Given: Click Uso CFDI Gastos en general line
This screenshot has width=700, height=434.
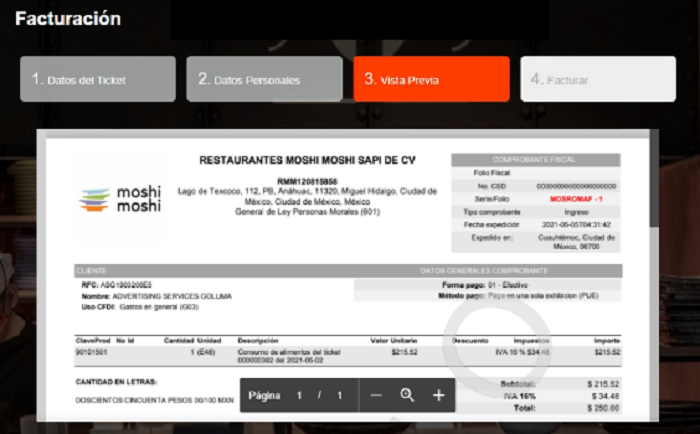Looking at the screenshot, I should pyautogui.click(x=140, y=307).
